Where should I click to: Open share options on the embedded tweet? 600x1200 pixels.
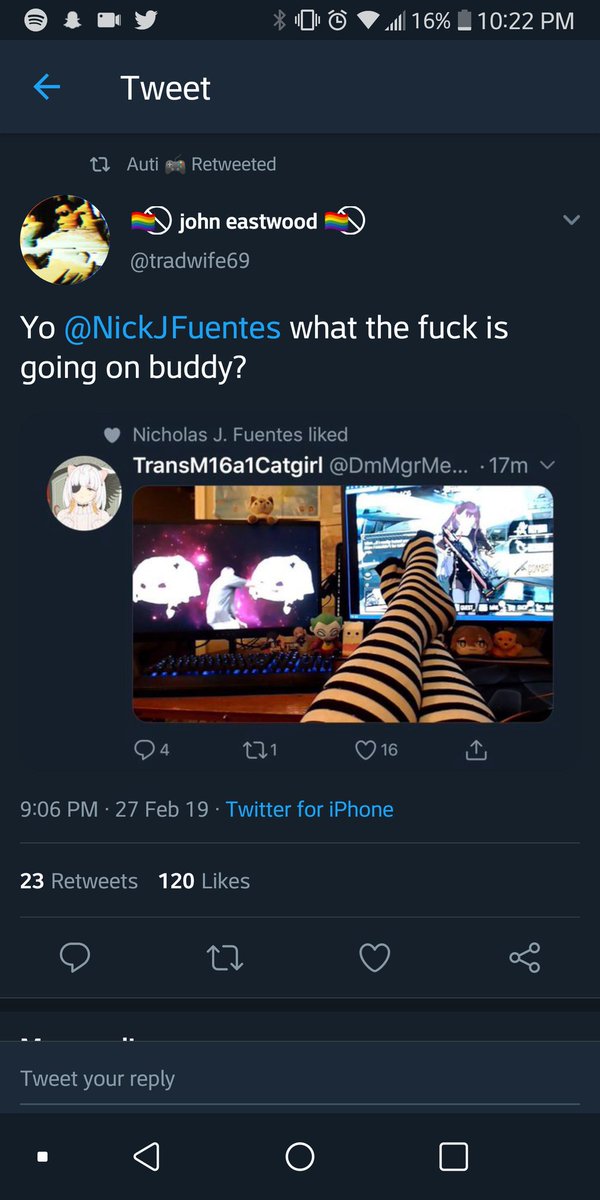click(x=476, y=750)
